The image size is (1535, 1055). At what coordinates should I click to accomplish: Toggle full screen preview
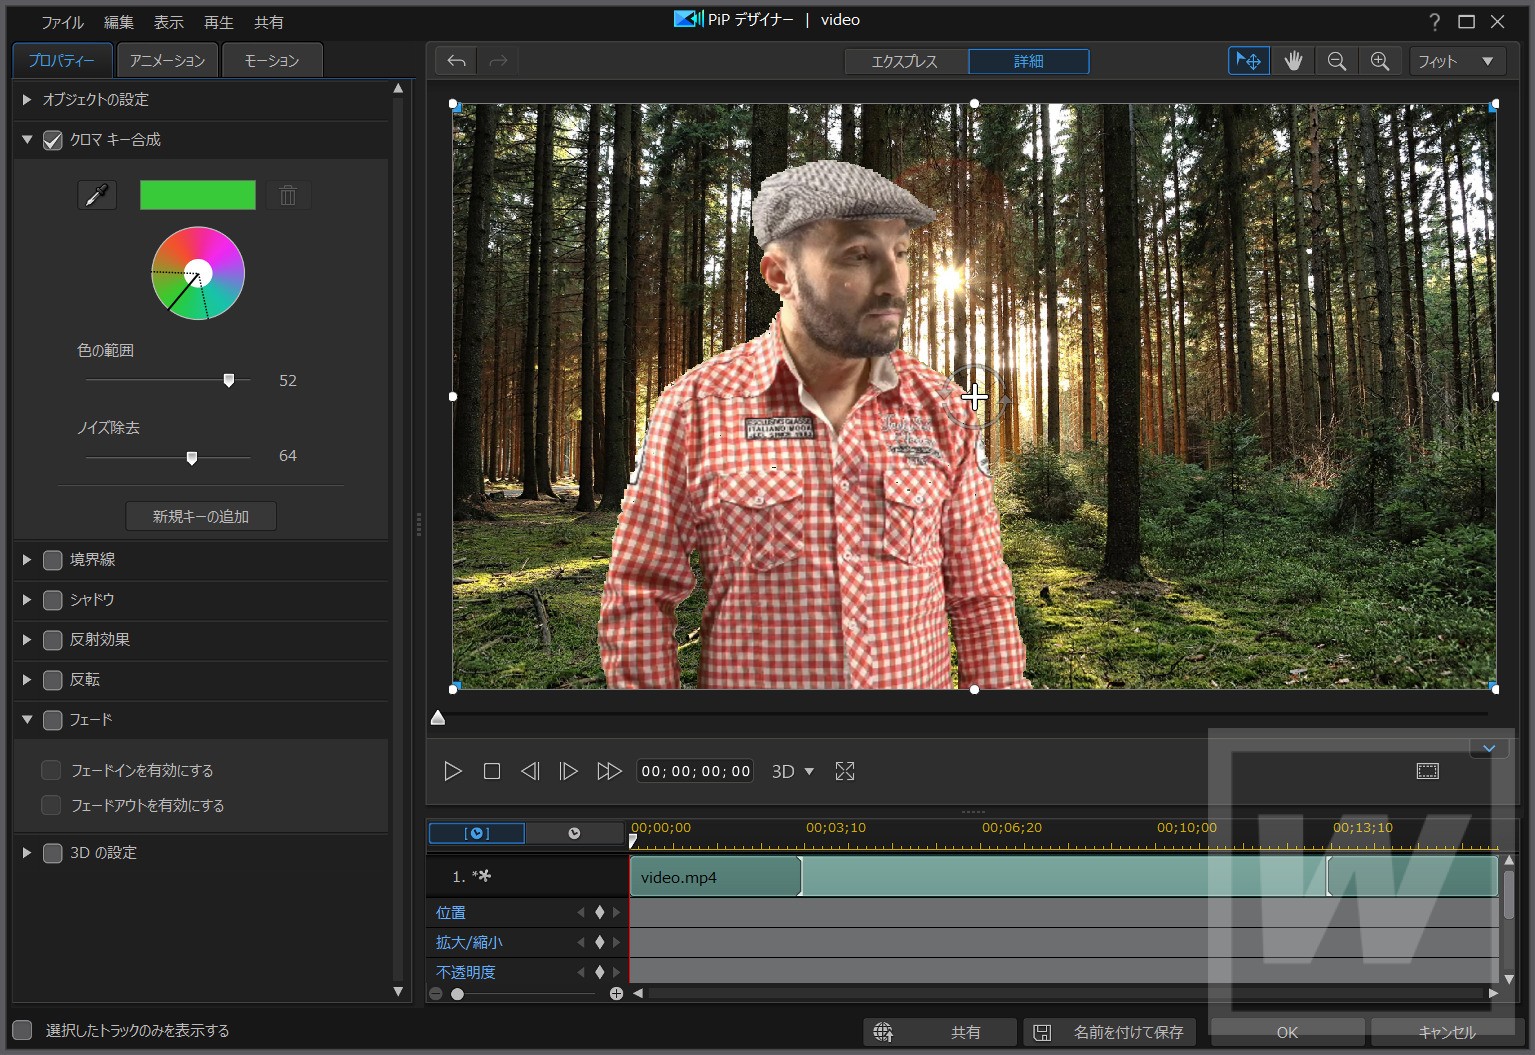tap(845, 771)
